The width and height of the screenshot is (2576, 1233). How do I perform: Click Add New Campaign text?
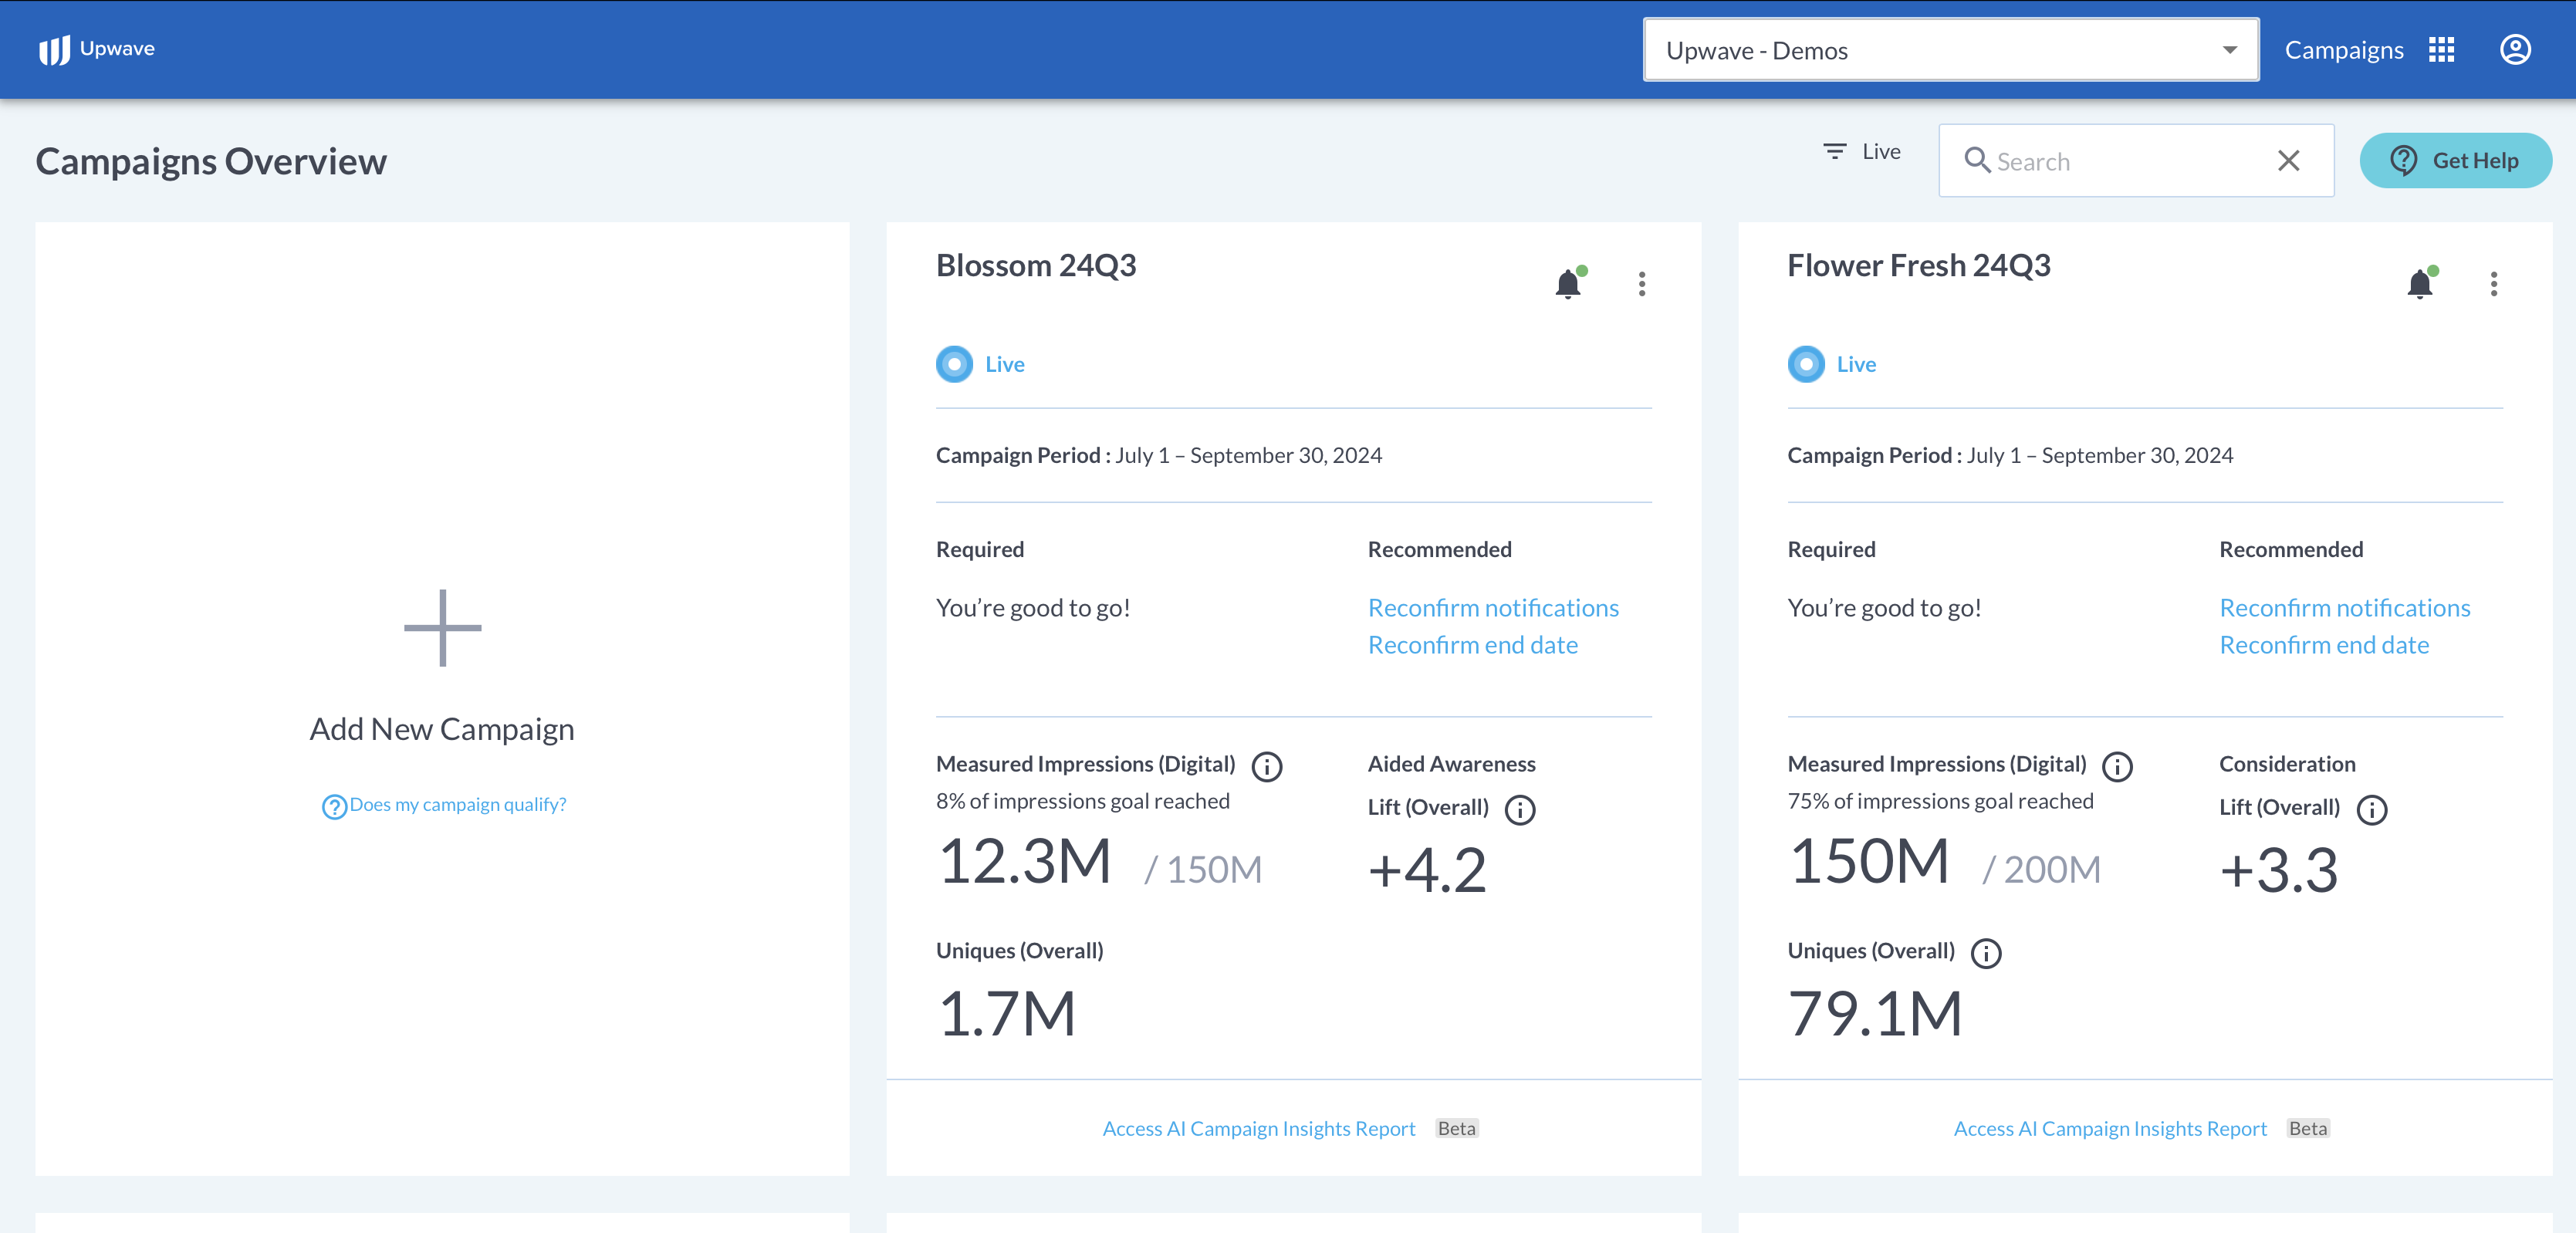pos(442,729)
